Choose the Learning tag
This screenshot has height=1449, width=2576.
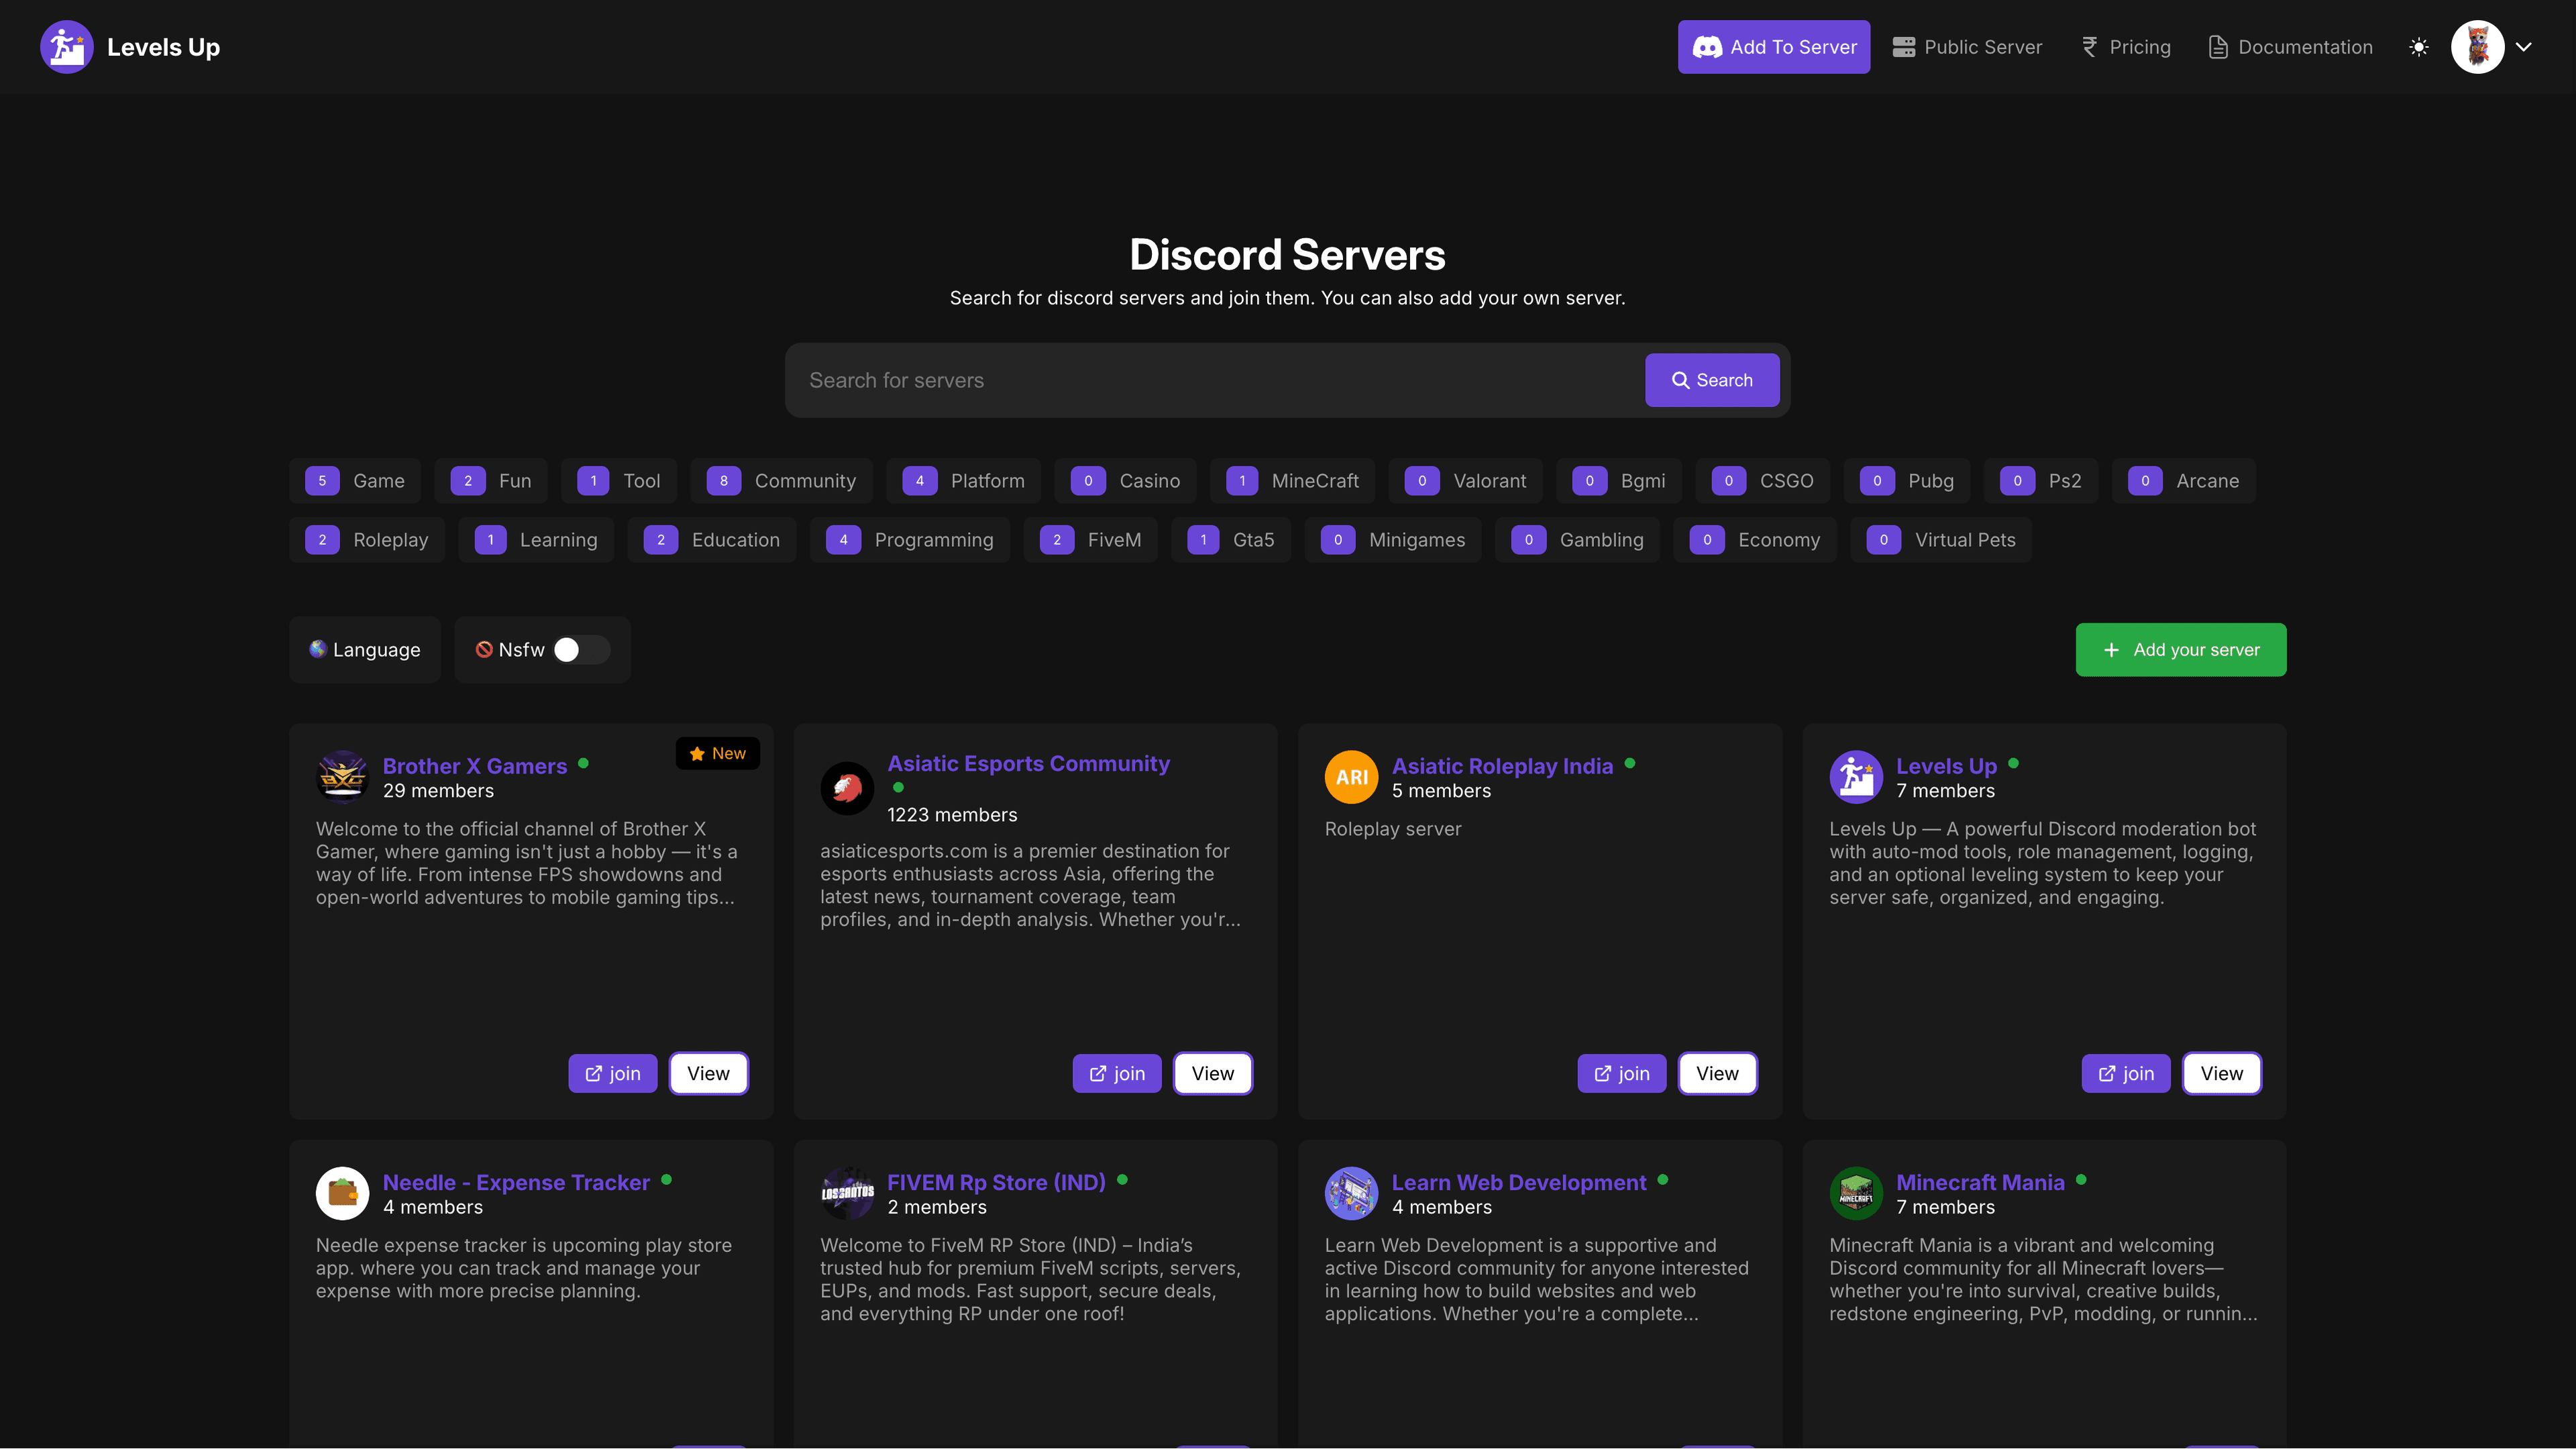[x=536, y=540]
